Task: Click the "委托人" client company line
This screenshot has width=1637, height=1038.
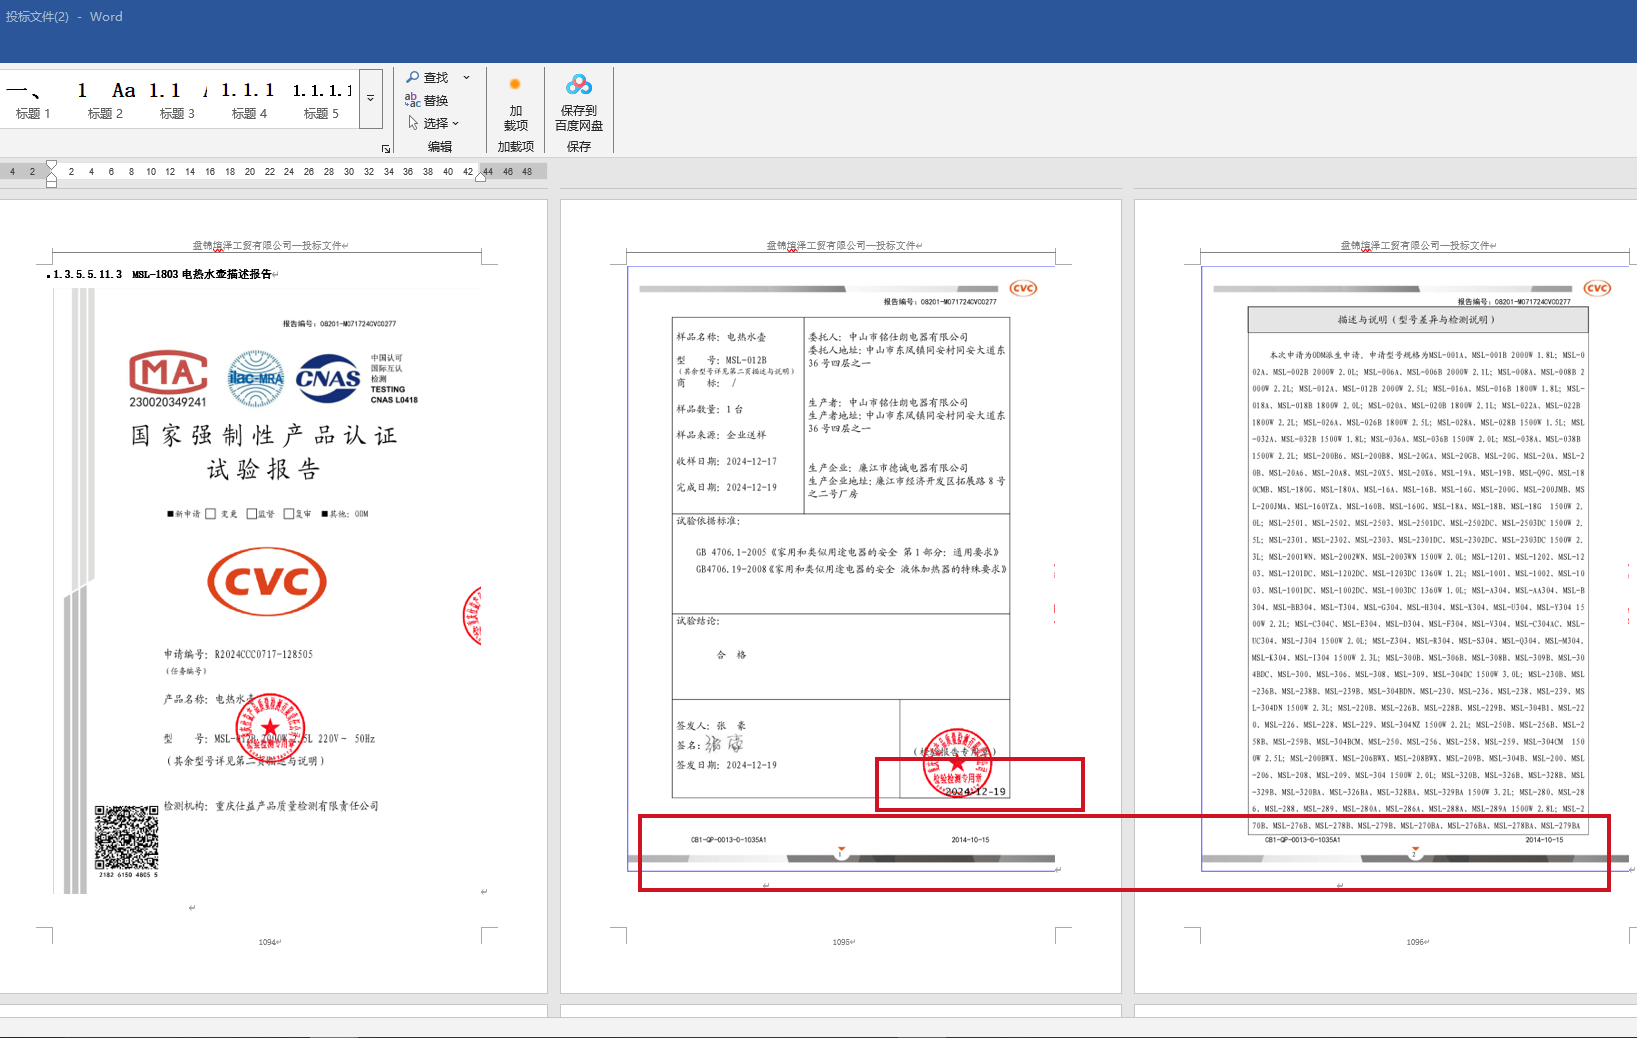Action: coord(888,337)
